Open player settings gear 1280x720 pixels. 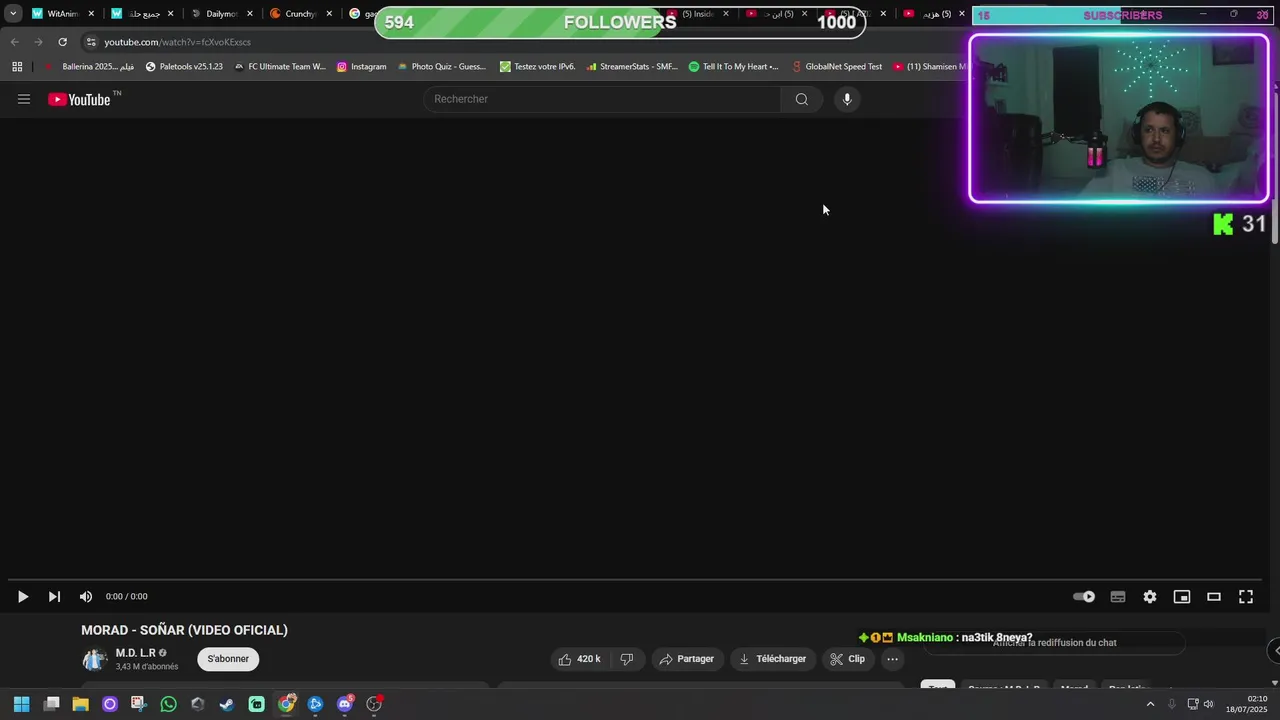[1150, 597]
